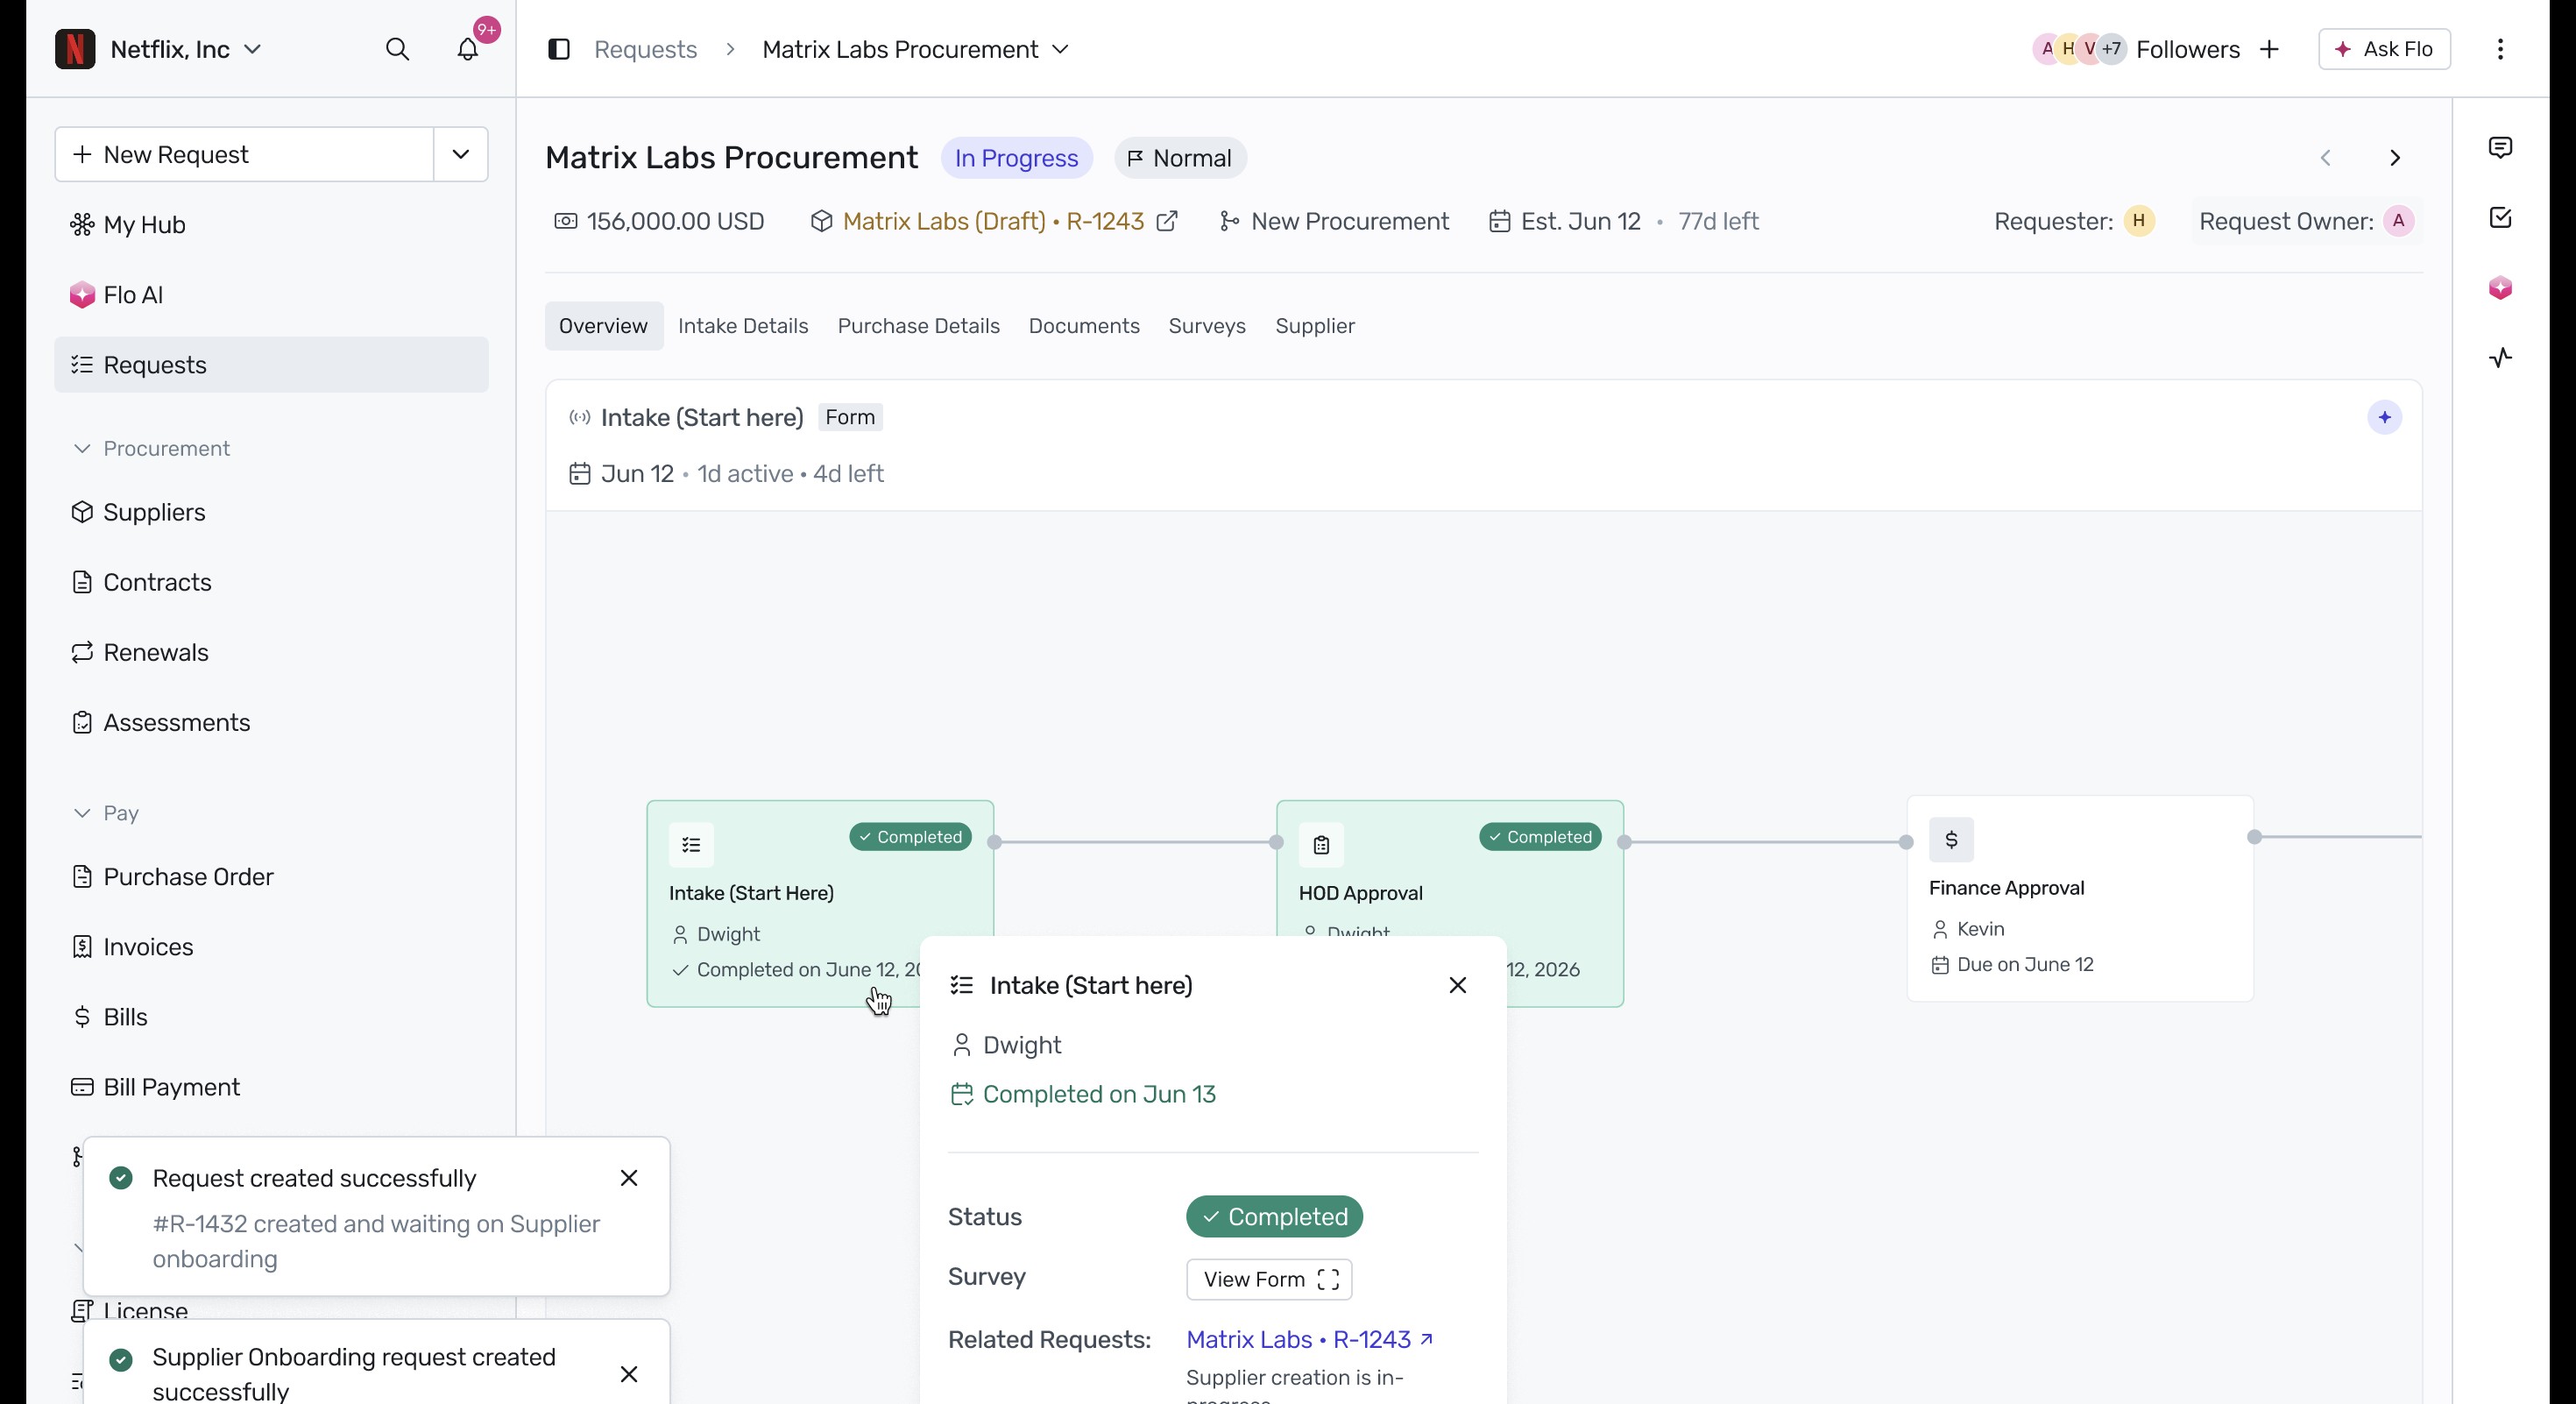Select the Finance Approval workflow card

pyautogui.click(x=2080, y=898)
